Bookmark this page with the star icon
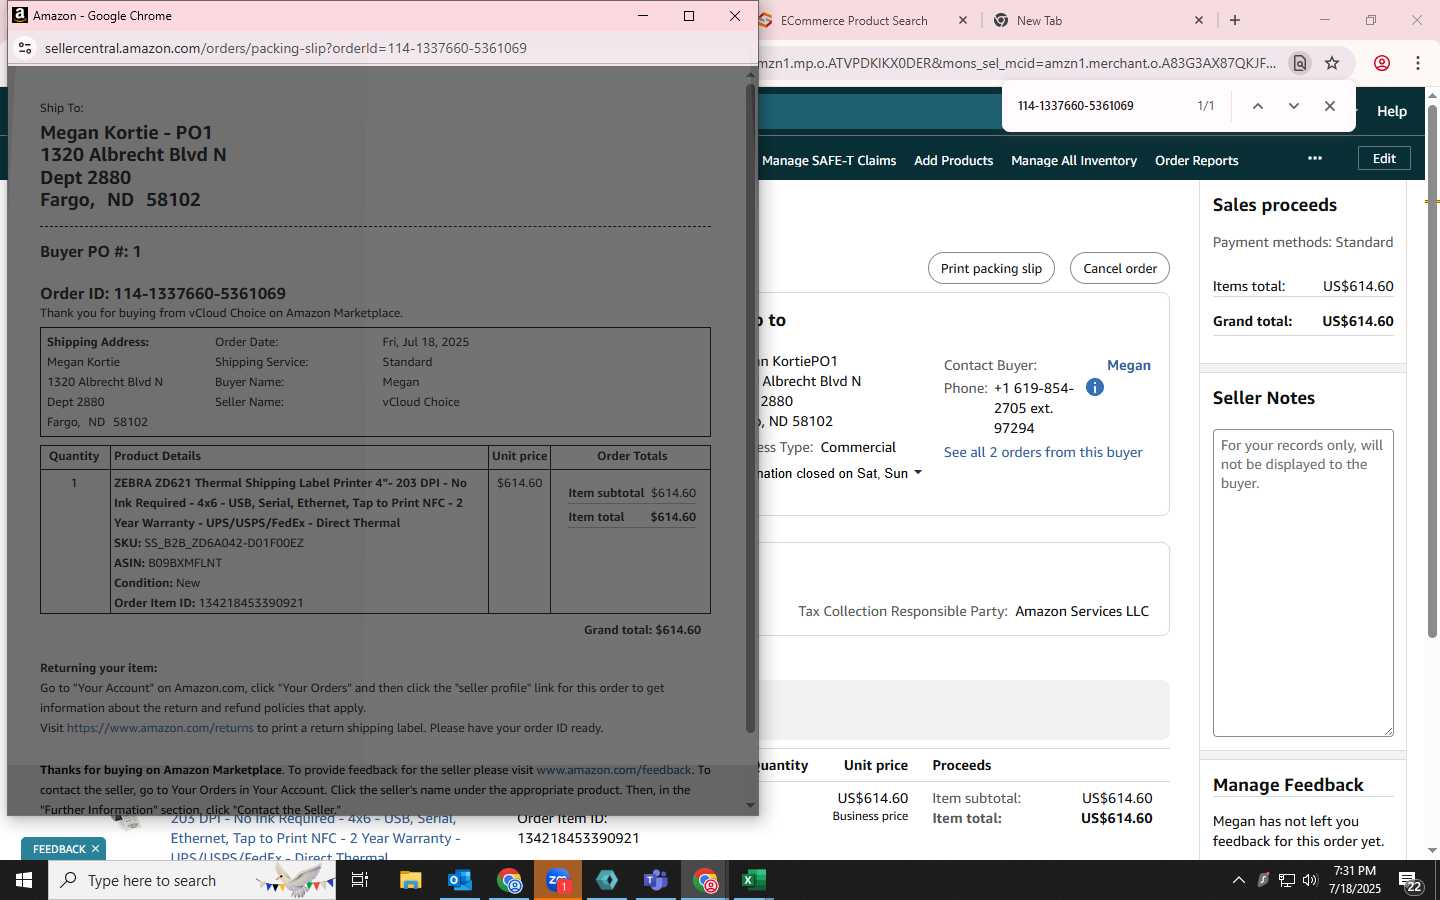The width and height of the screenshot is (1440, 900). 1332,63
